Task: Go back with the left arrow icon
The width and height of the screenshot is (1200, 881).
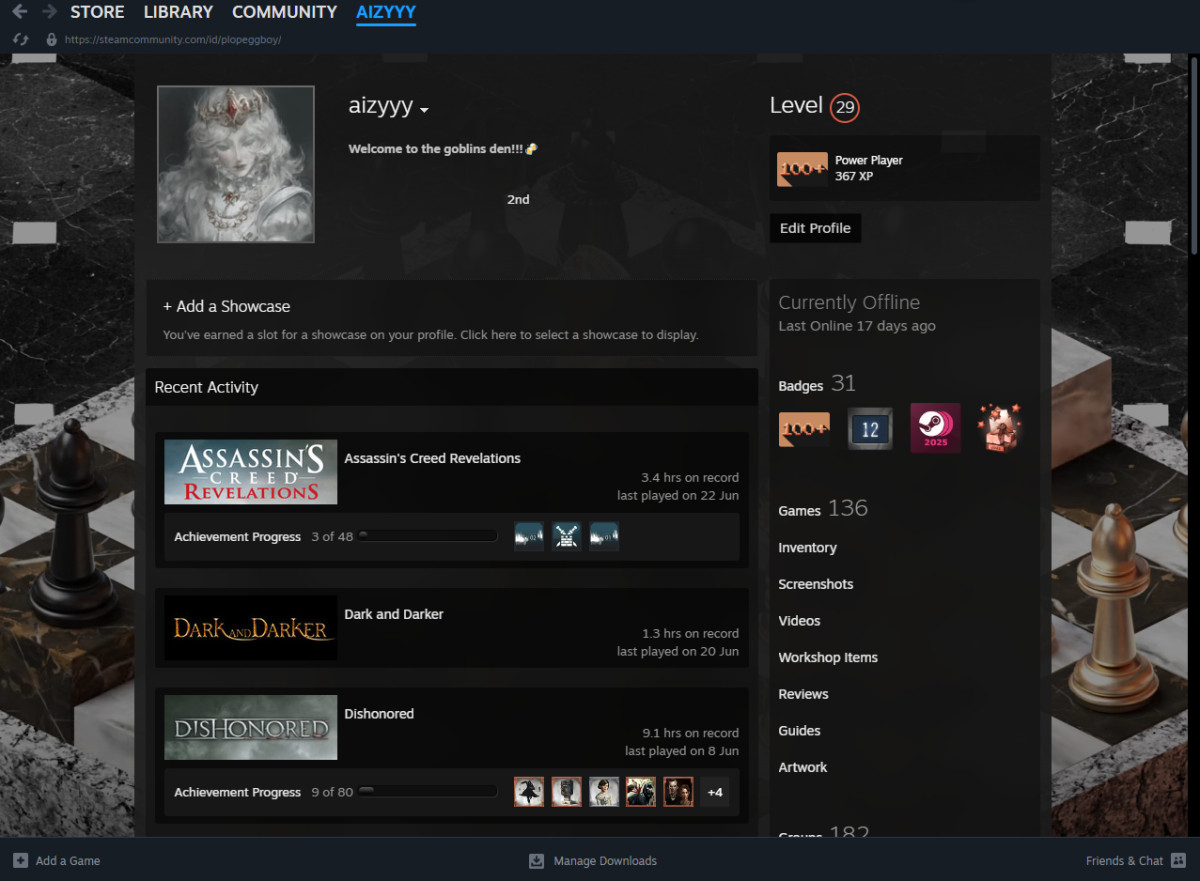Action: pos(19,12)
